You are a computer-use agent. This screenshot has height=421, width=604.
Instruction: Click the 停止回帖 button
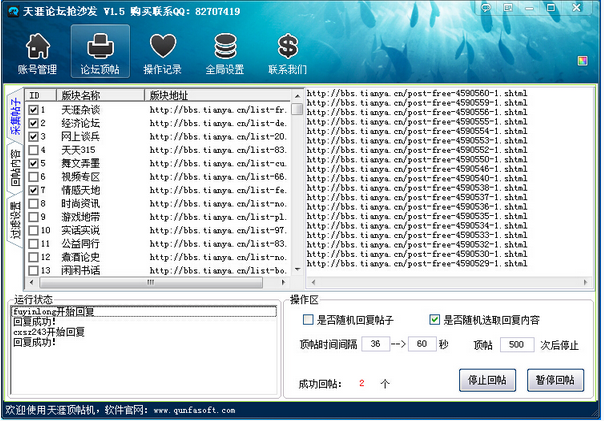tap(487, 380)
